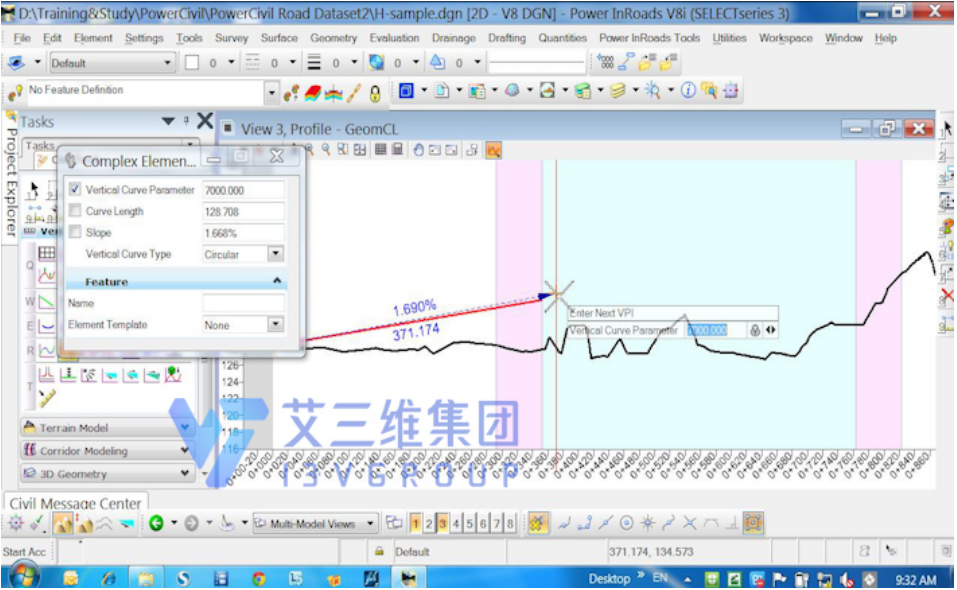Open the Geometry menu
The image size is (957, 590).
pyautogui.click(x=333, y=38)
